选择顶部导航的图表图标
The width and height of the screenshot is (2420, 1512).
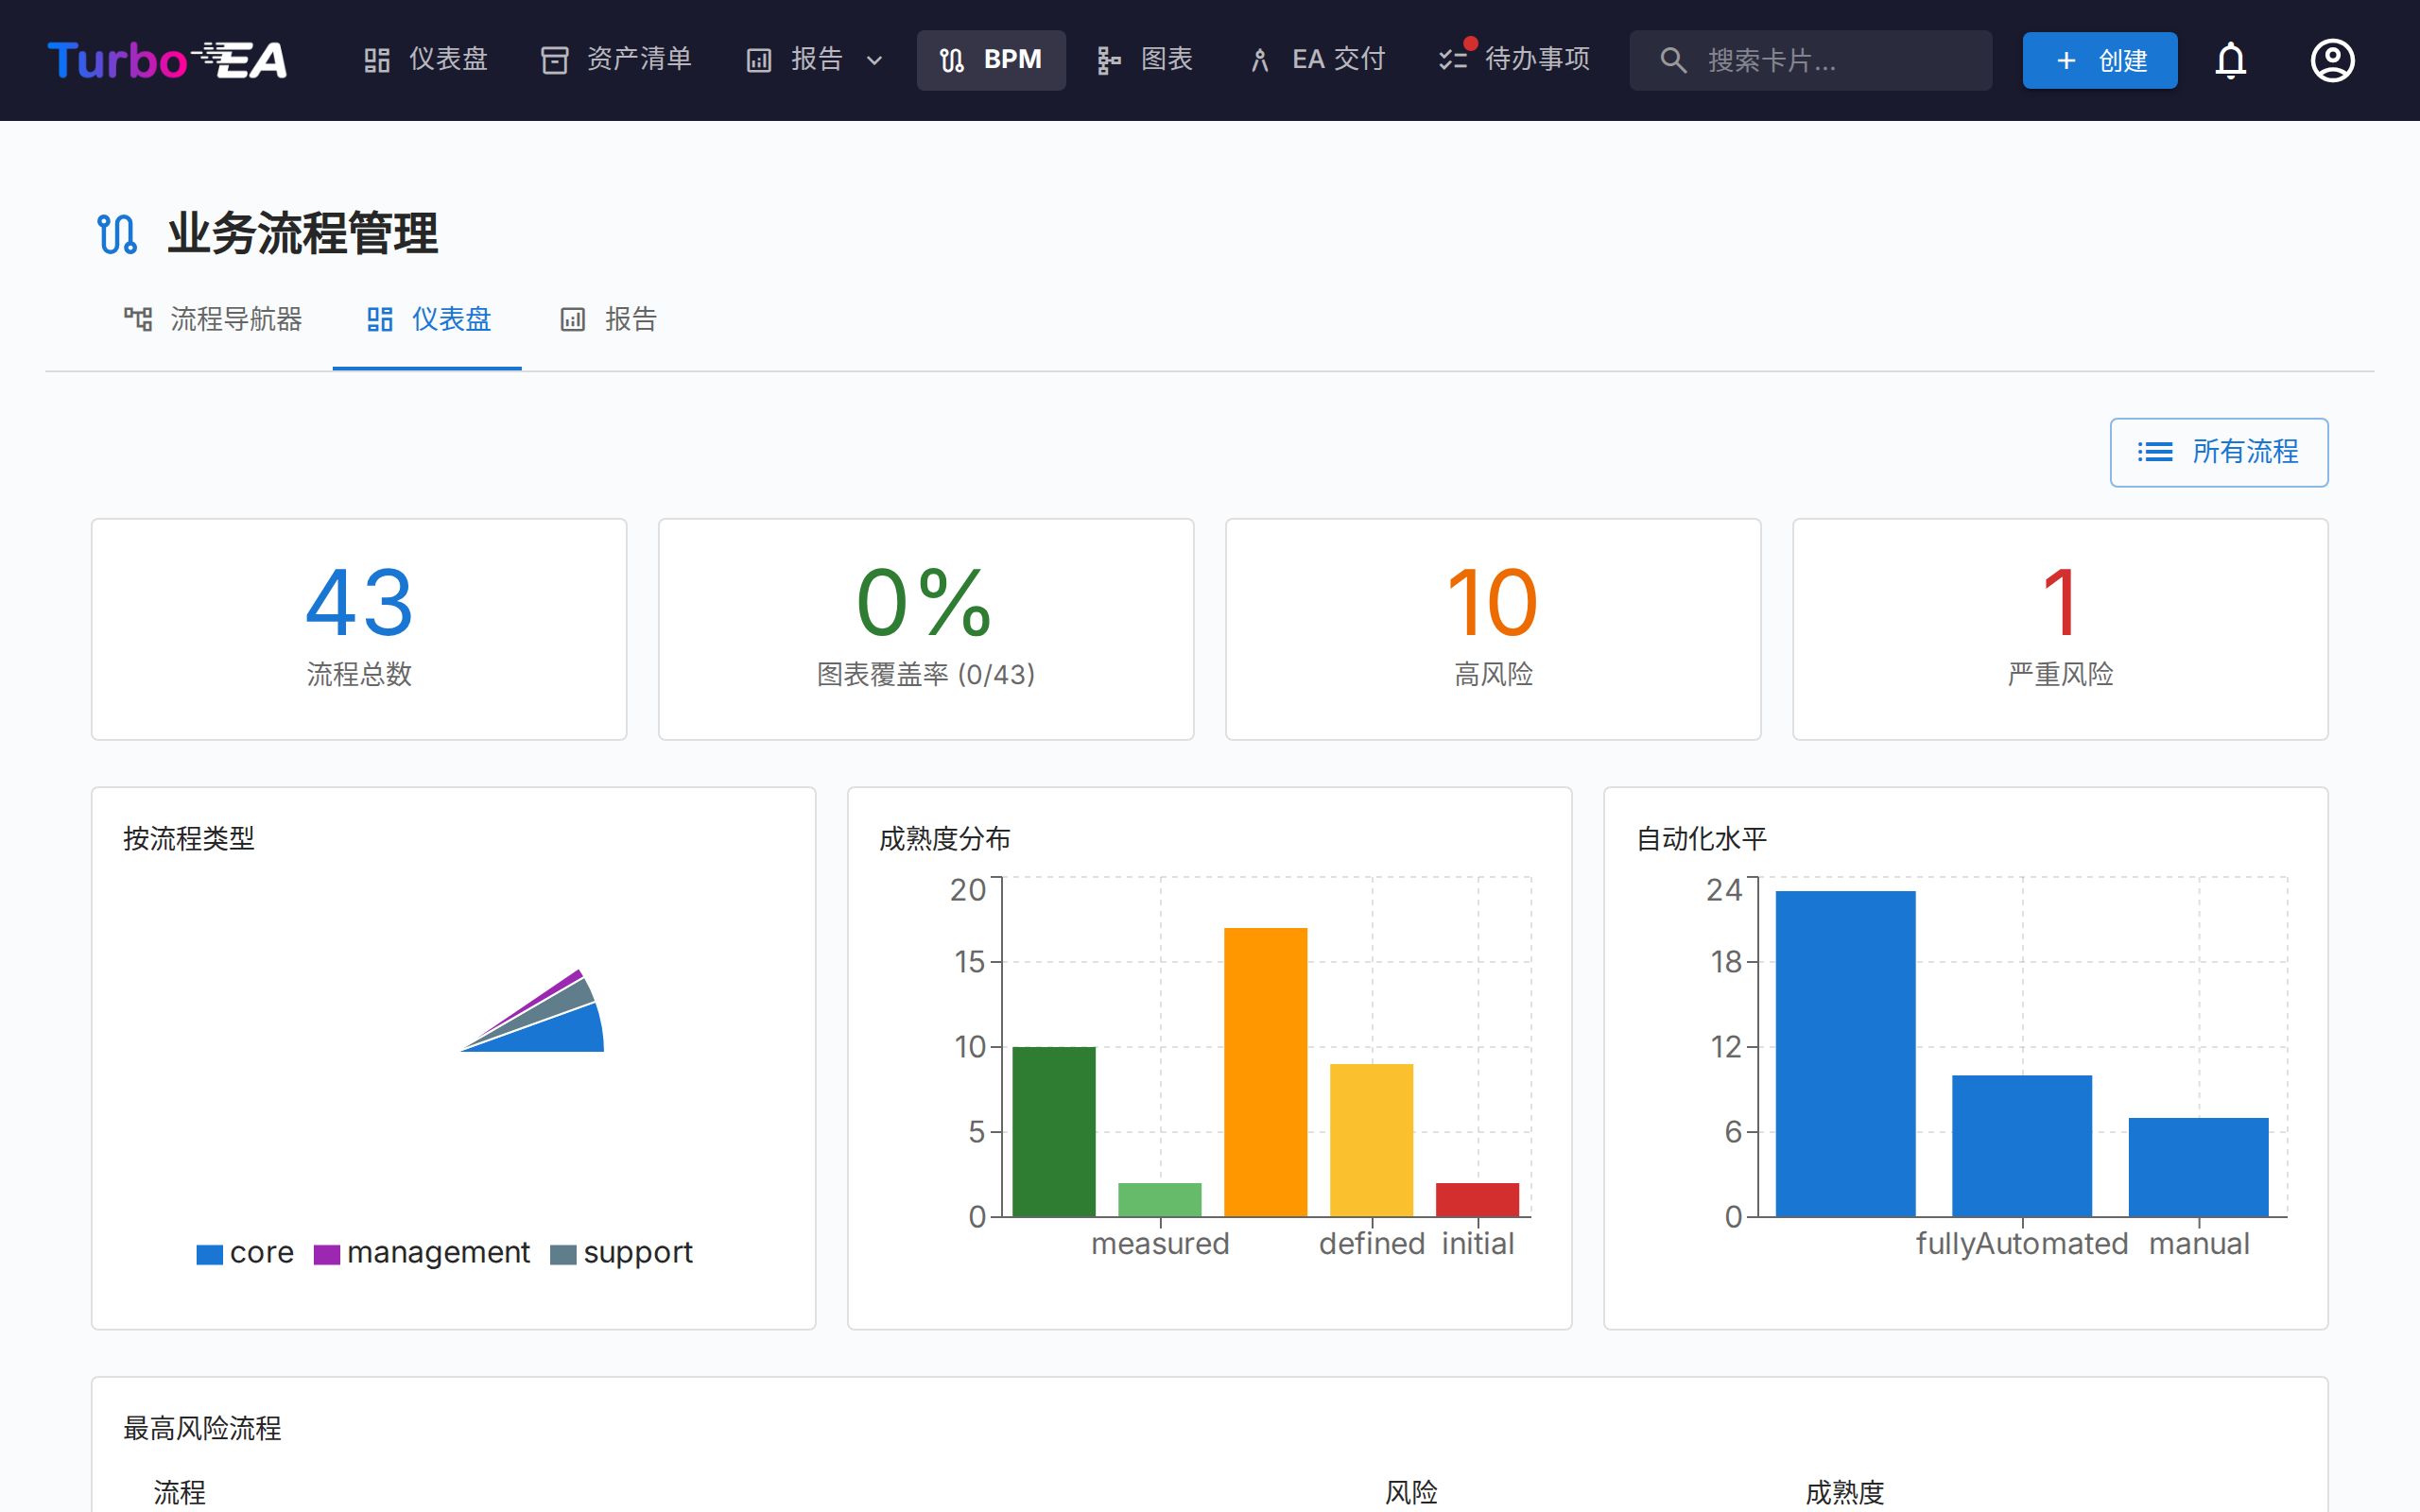(1146, 59)
